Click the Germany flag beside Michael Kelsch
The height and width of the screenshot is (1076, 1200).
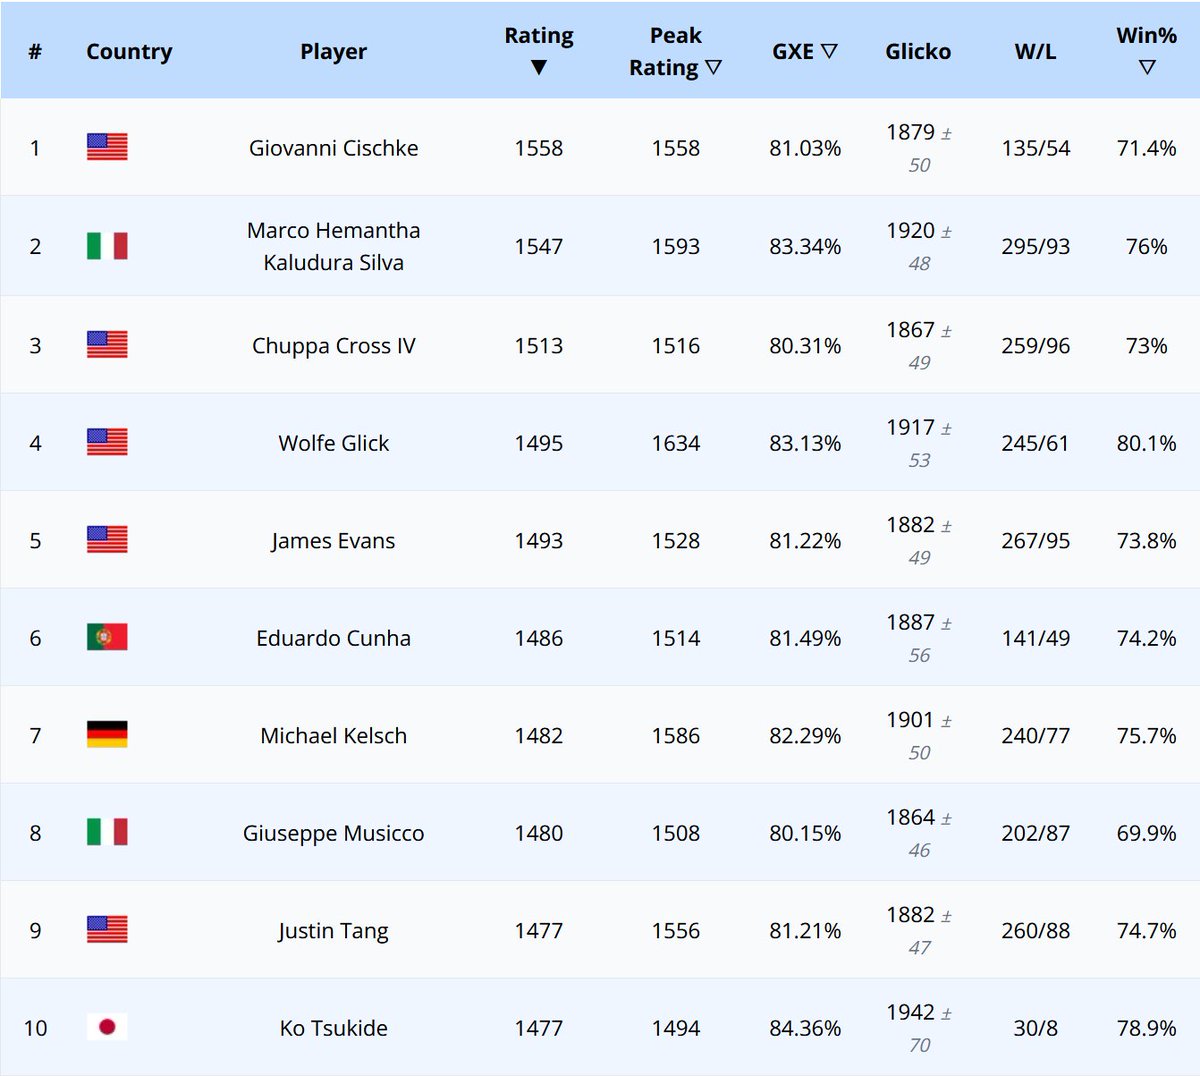[107, 734]
